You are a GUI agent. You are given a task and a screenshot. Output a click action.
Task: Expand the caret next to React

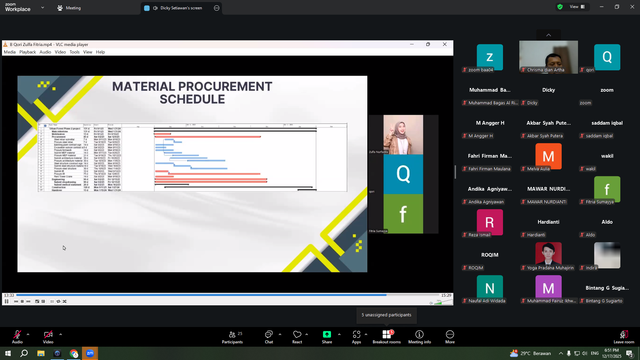(307, 335)
